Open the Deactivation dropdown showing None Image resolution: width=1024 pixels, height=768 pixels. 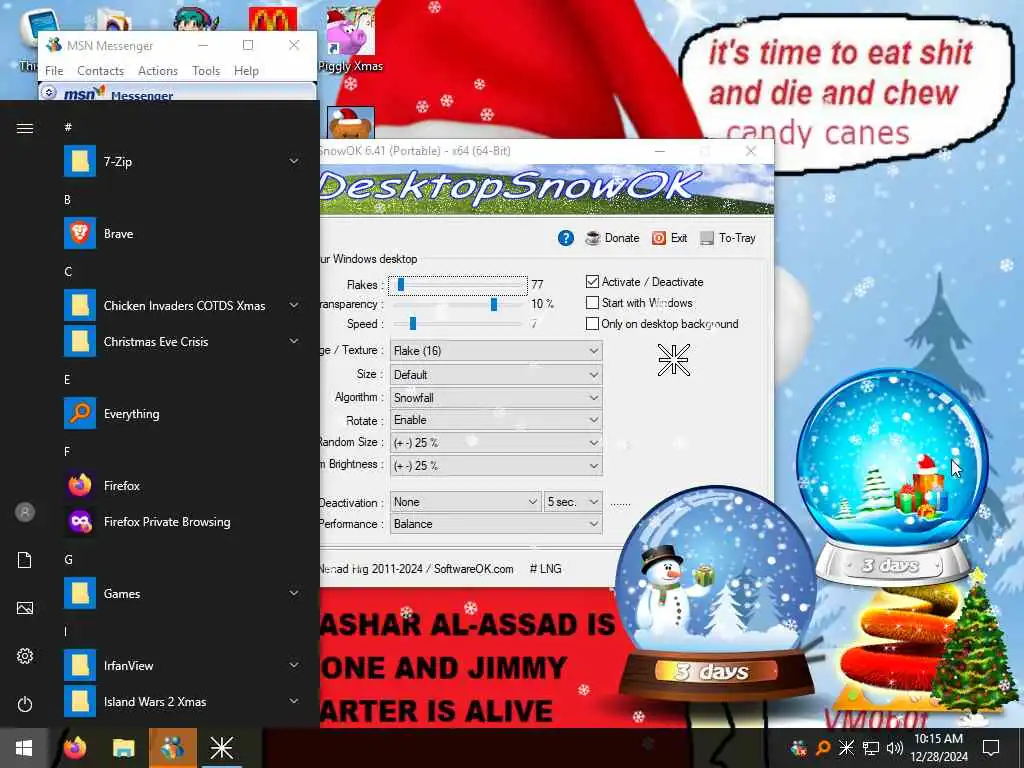coord(464,502)
